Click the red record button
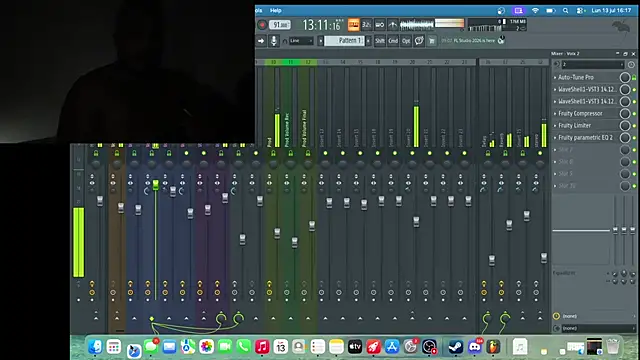The width and height of the screenshot is (640, 360). (x=262, y=25)
